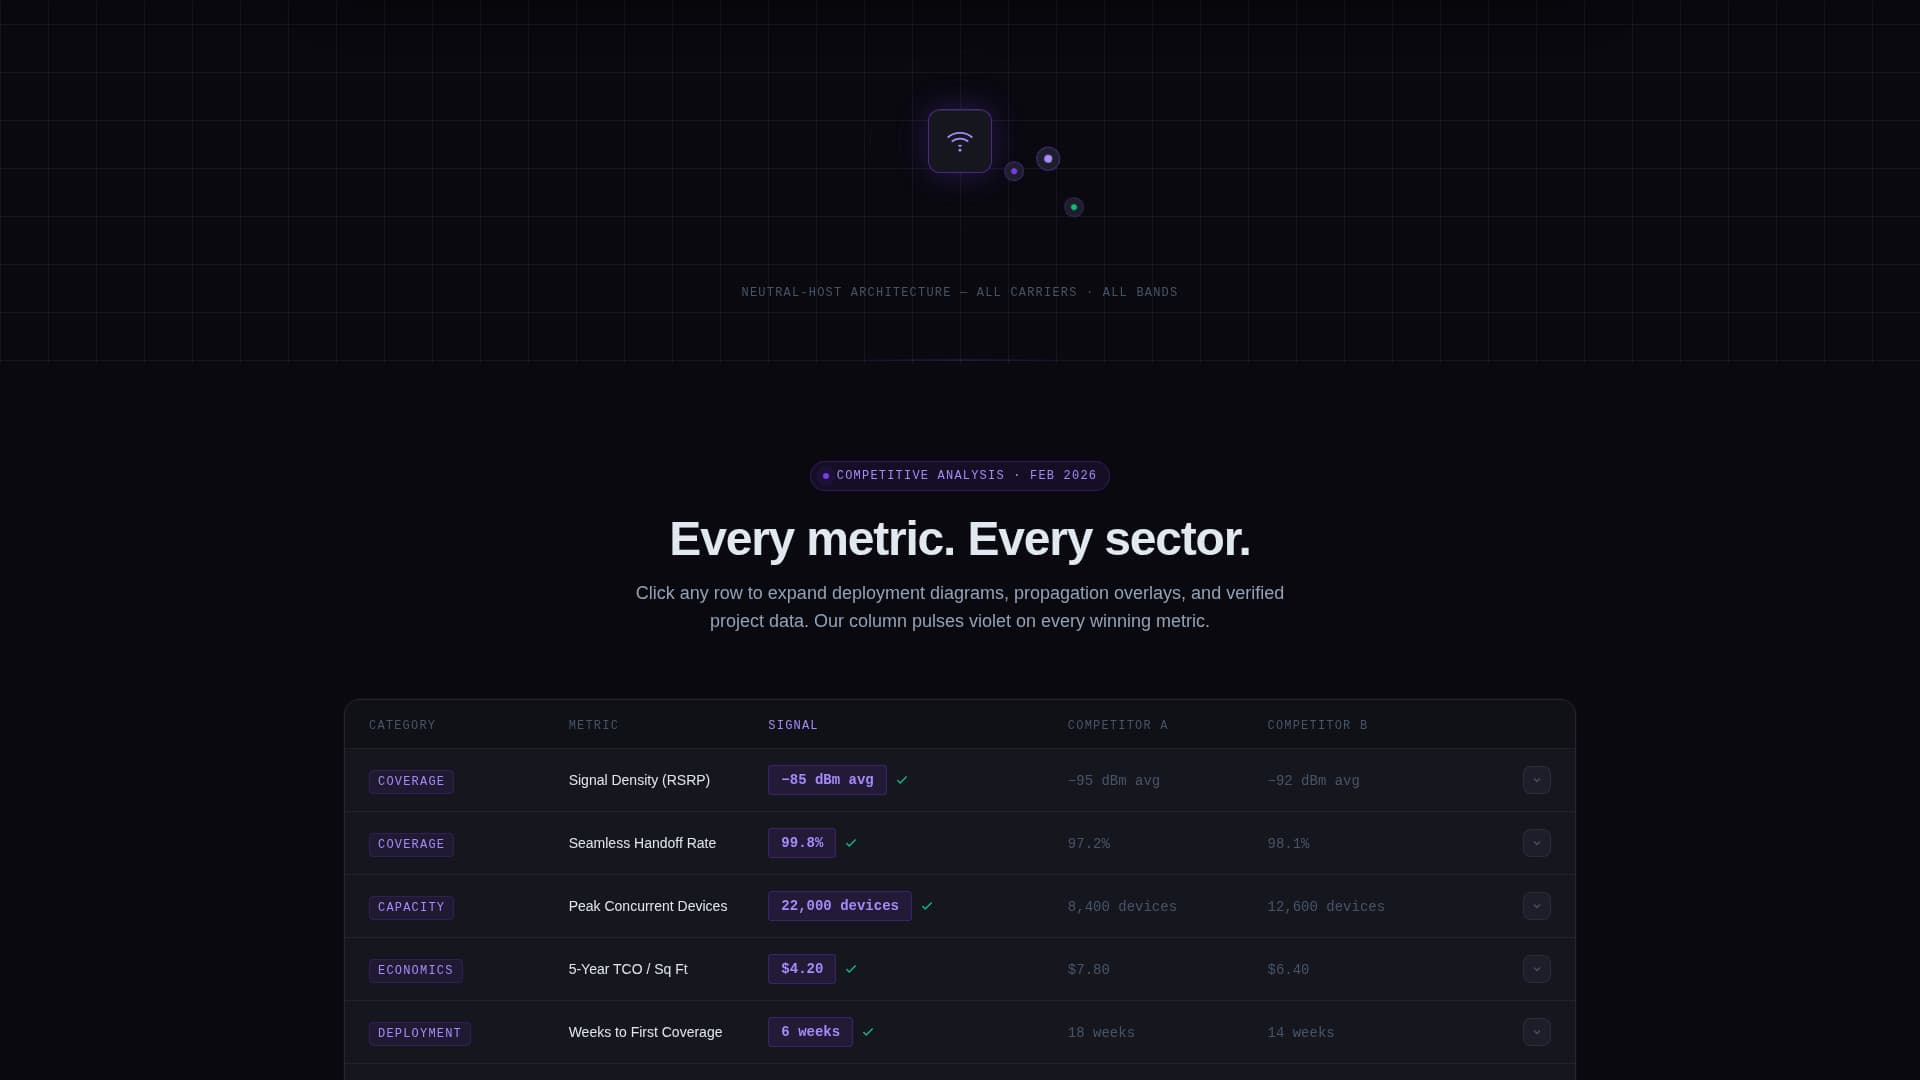Expand the Signal Density (RSRP) row

point(1536,780)
